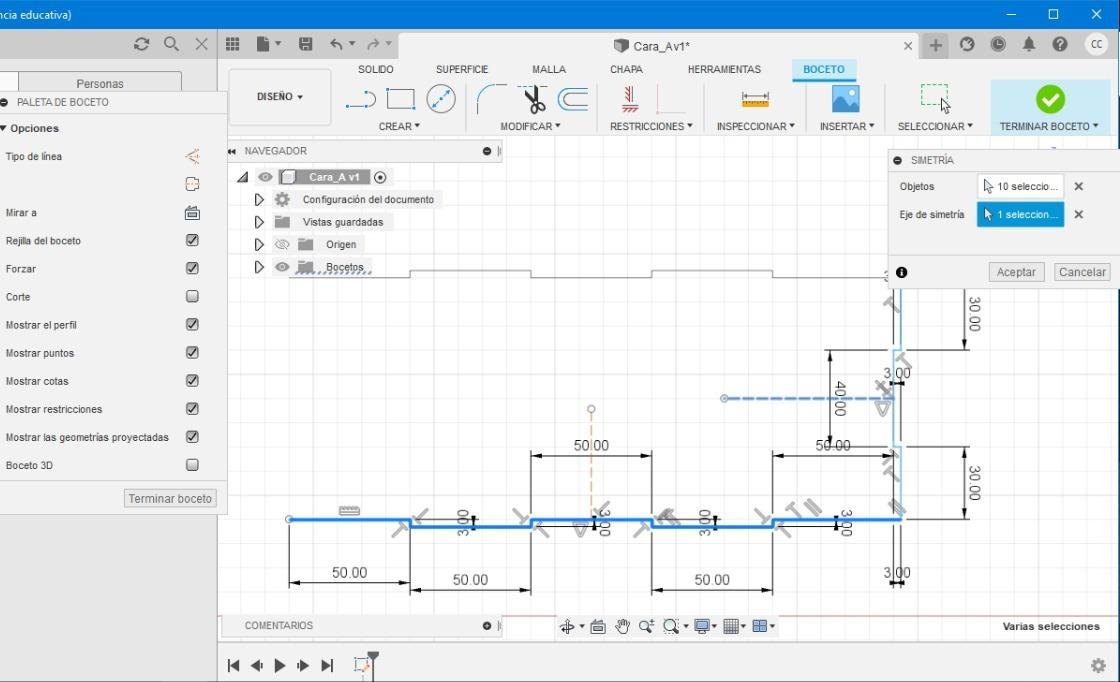
Task: Click the CC user account avatar
Action: point(1096,44)
